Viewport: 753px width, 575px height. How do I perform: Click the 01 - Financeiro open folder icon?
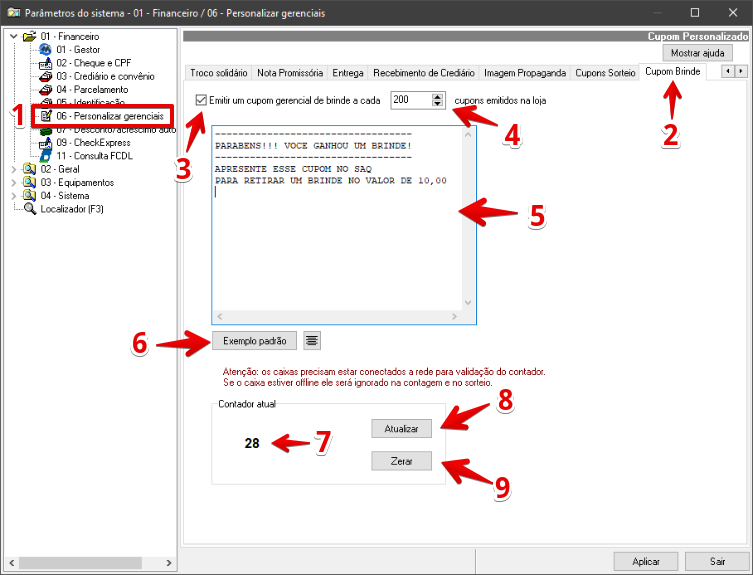point(29,36)
